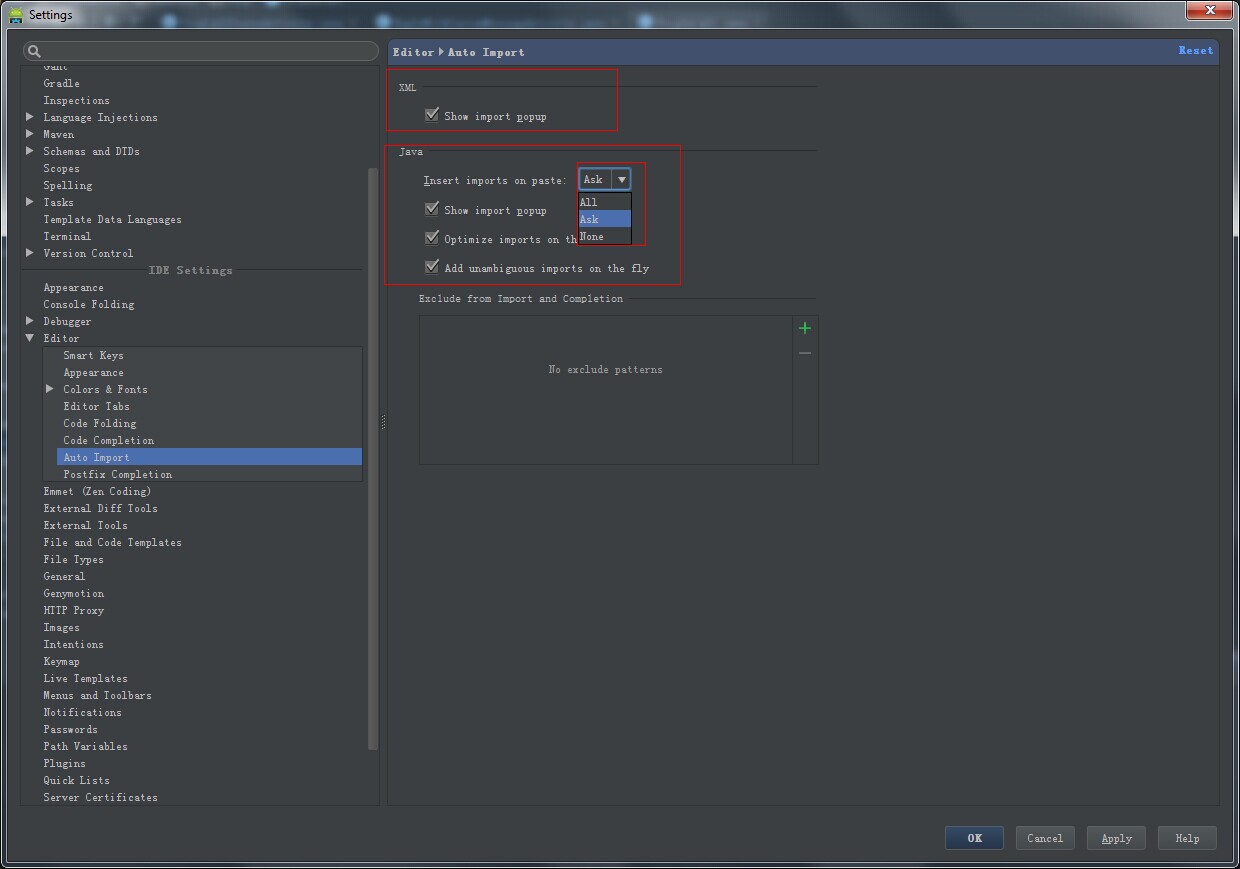
Task: Select Plugins in the settings sidebar
Action: [64, 763]
